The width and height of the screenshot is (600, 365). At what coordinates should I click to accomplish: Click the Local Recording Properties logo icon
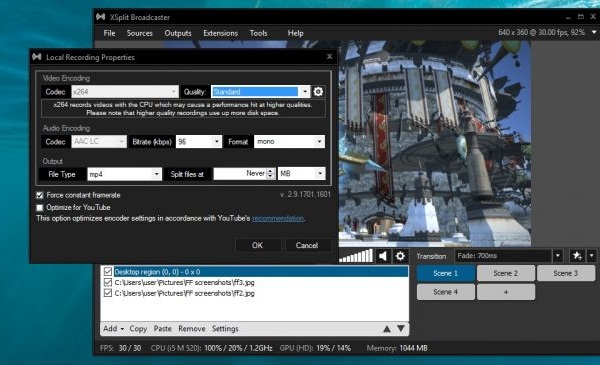pyautogui.click(x=37, y=57)
